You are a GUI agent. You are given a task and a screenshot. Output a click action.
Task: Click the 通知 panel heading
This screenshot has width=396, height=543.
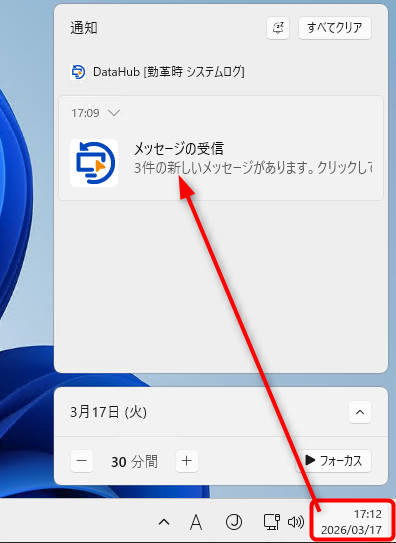[84, 28]
